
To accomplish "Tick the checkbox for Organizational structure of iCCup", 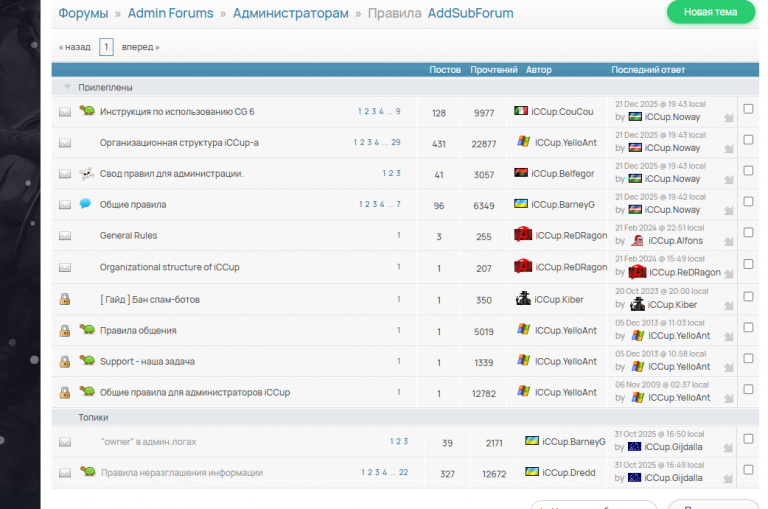I will click(748, 264).
